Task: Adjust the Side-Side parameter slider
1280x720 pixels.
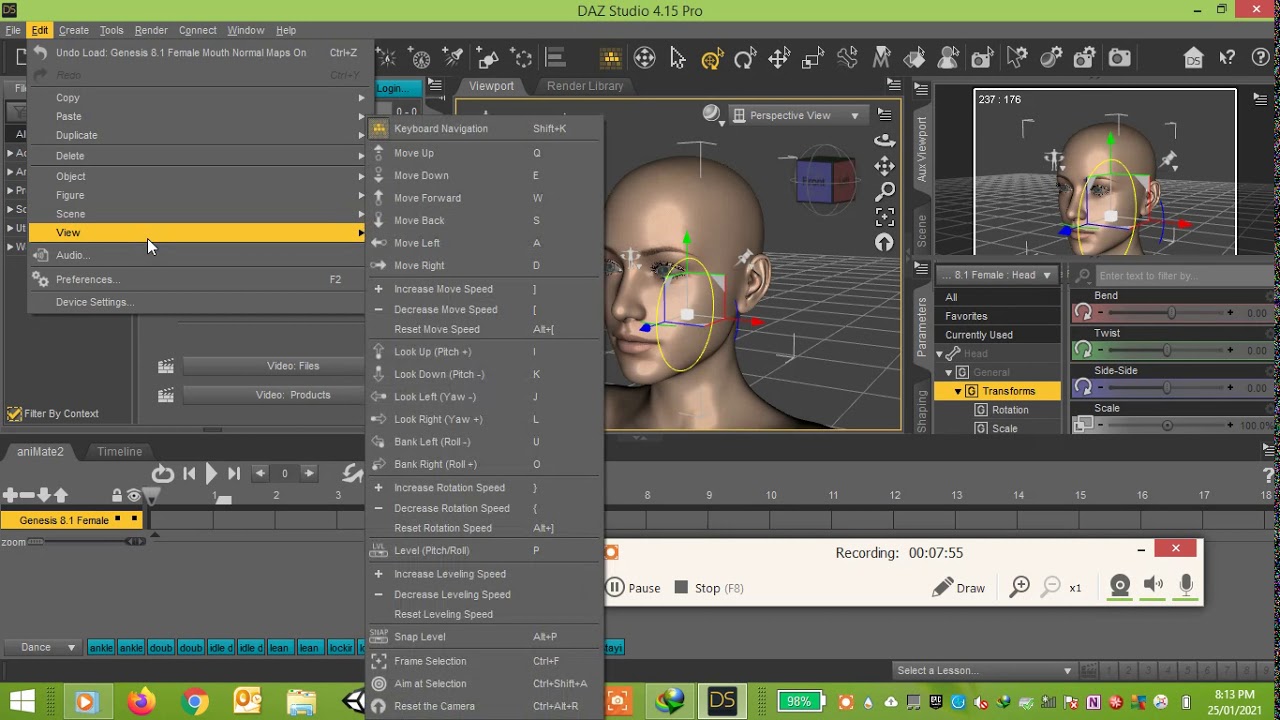Action: click(x=1165, y=387)
